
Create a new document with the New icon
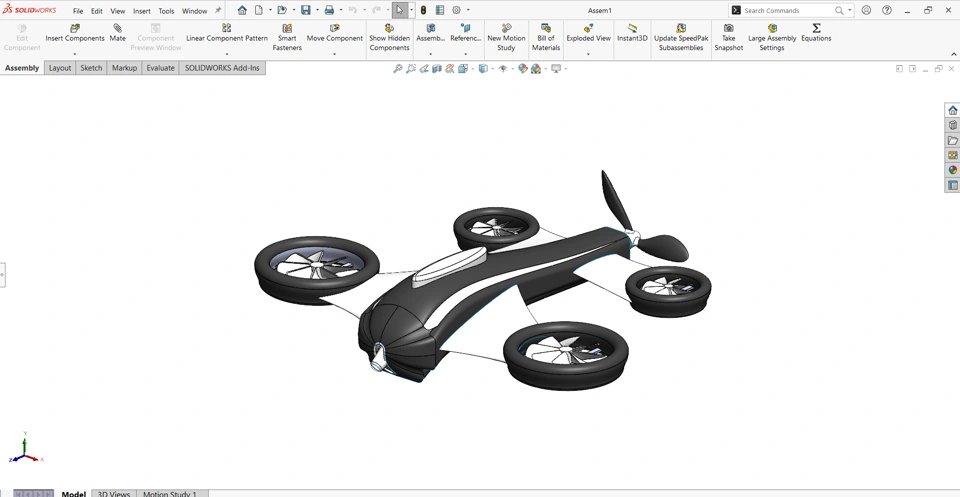point(259,10)
